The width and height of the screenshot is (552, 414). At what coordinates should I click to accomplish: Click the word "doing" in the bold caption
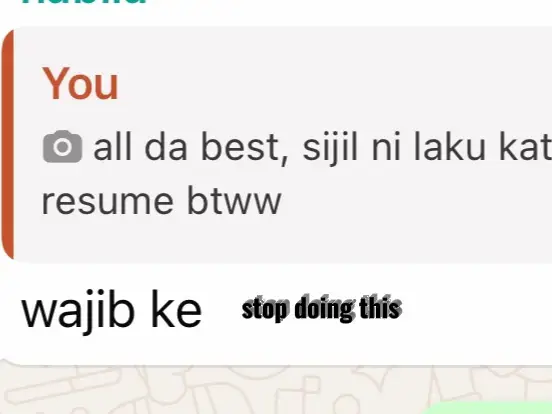319,308
